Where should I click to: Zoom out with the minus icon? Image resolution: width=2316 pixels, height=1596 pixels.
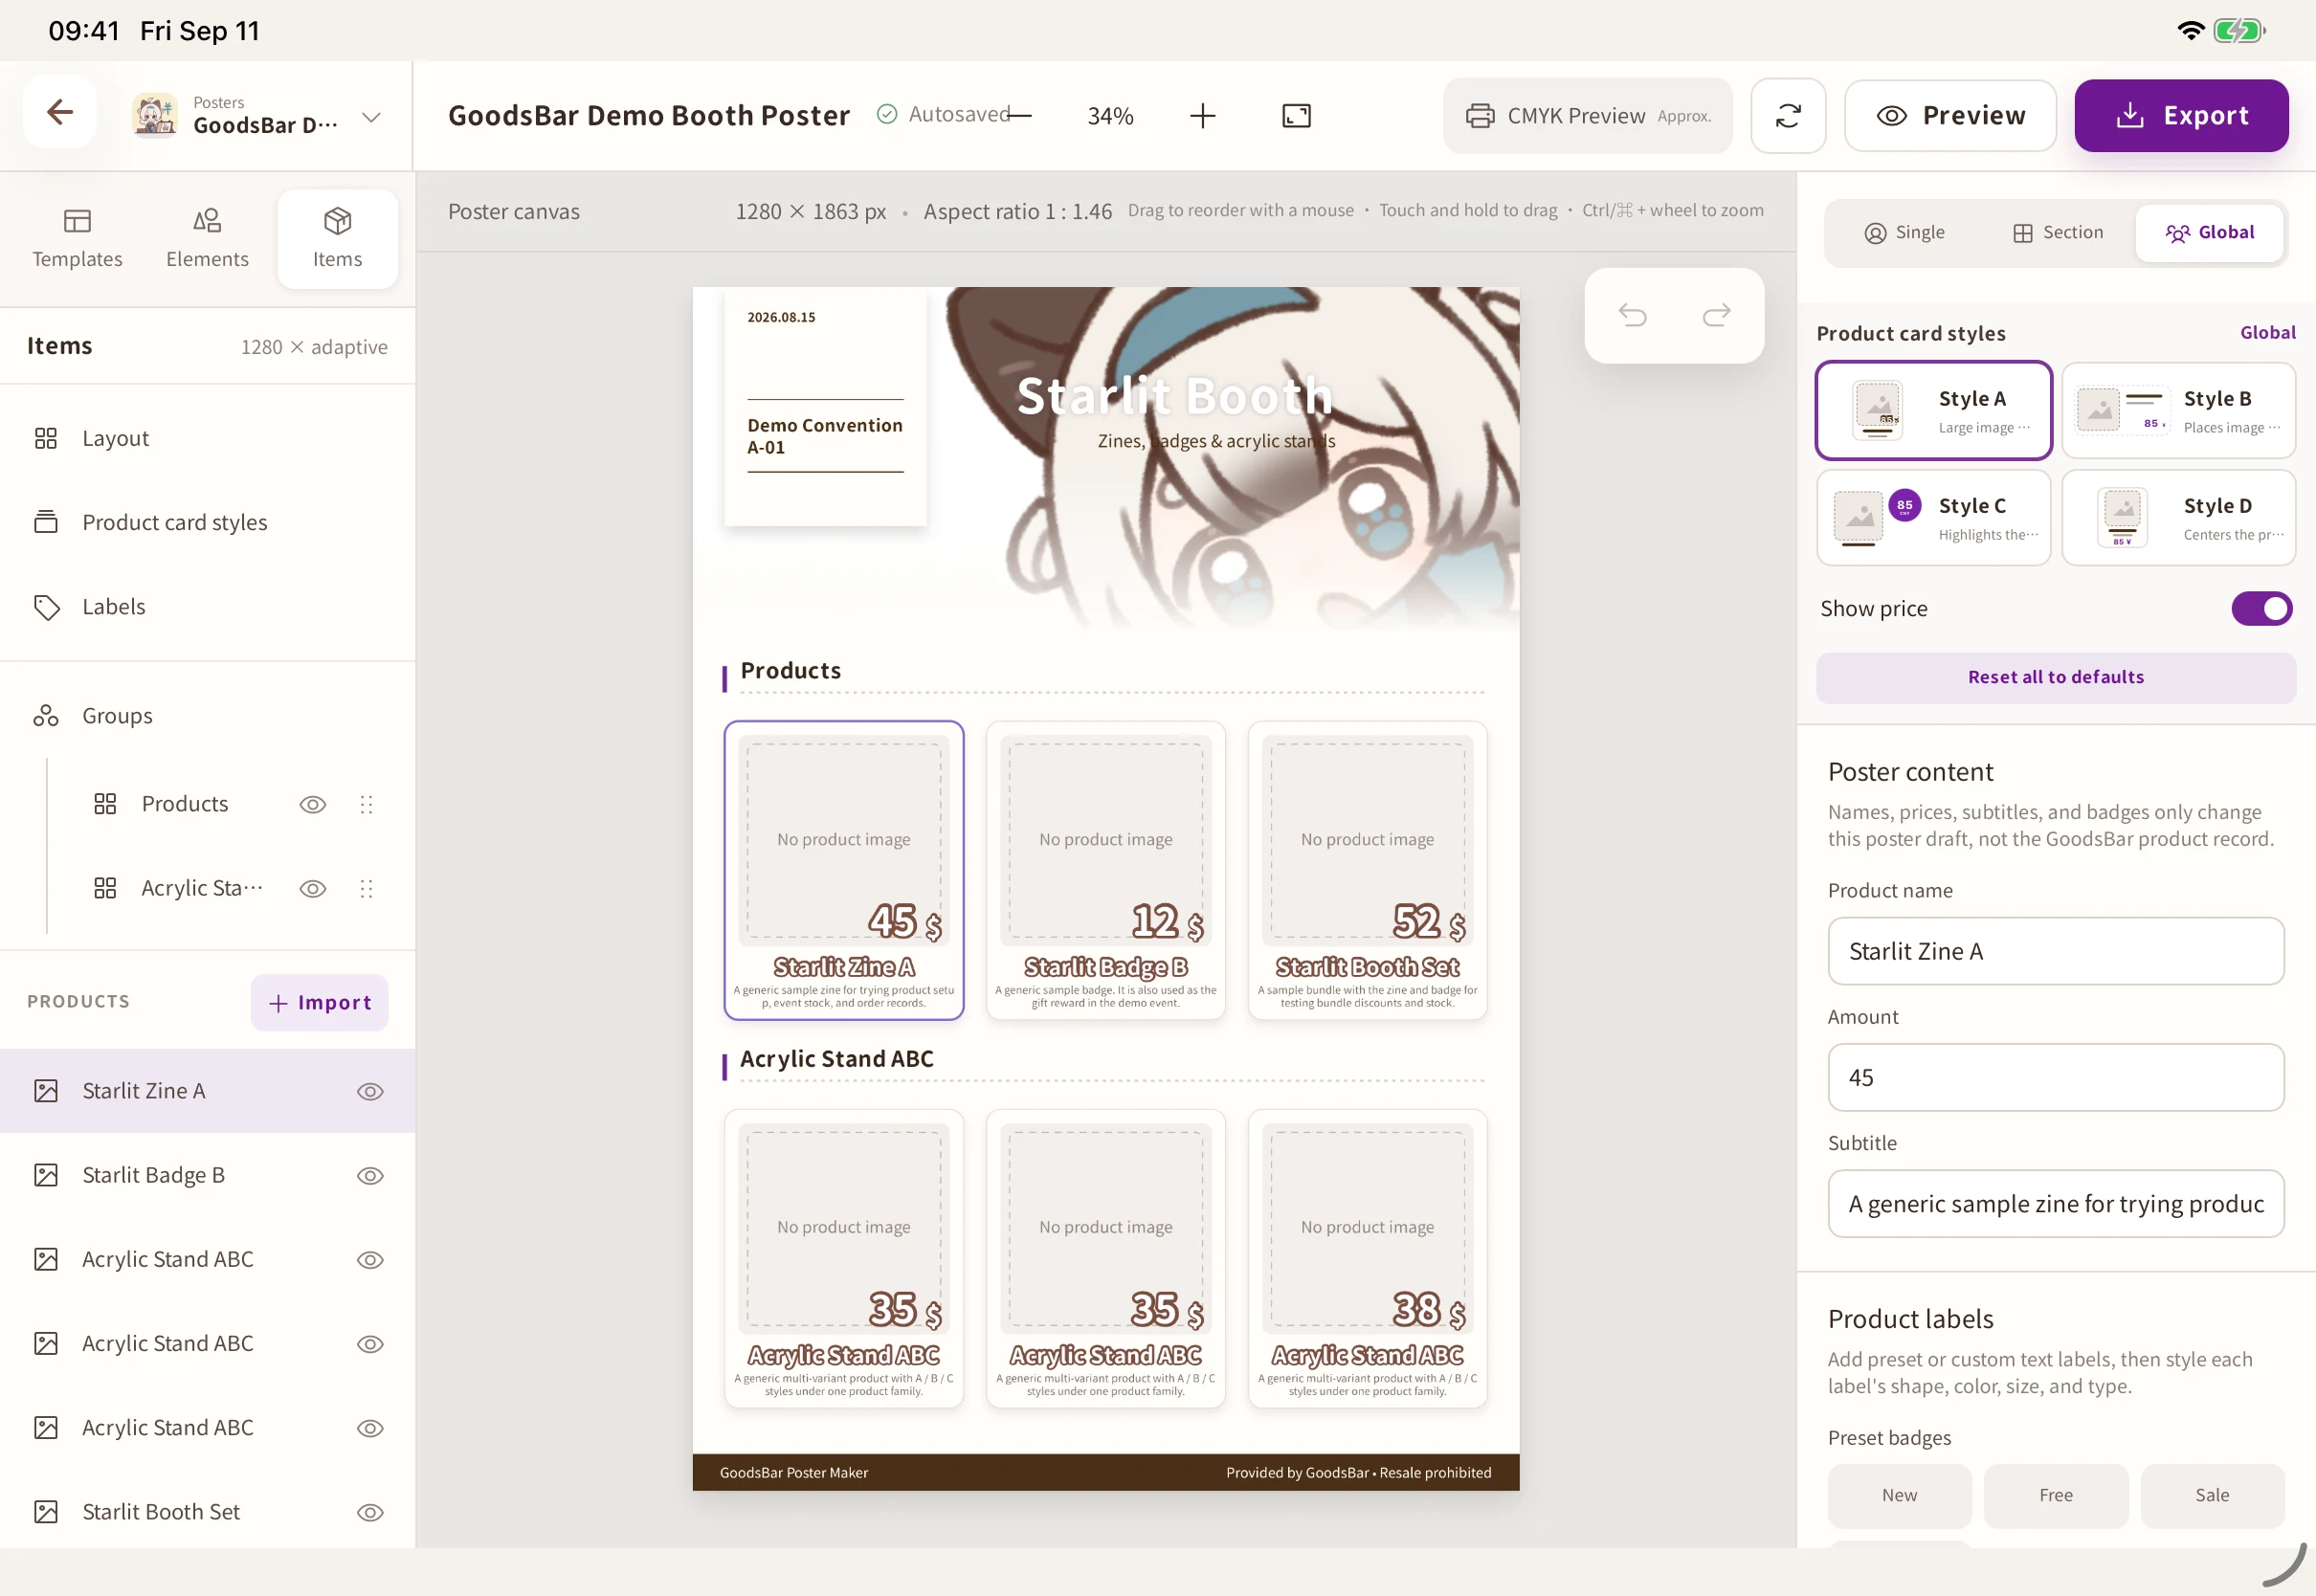(x=1019, y=116)
